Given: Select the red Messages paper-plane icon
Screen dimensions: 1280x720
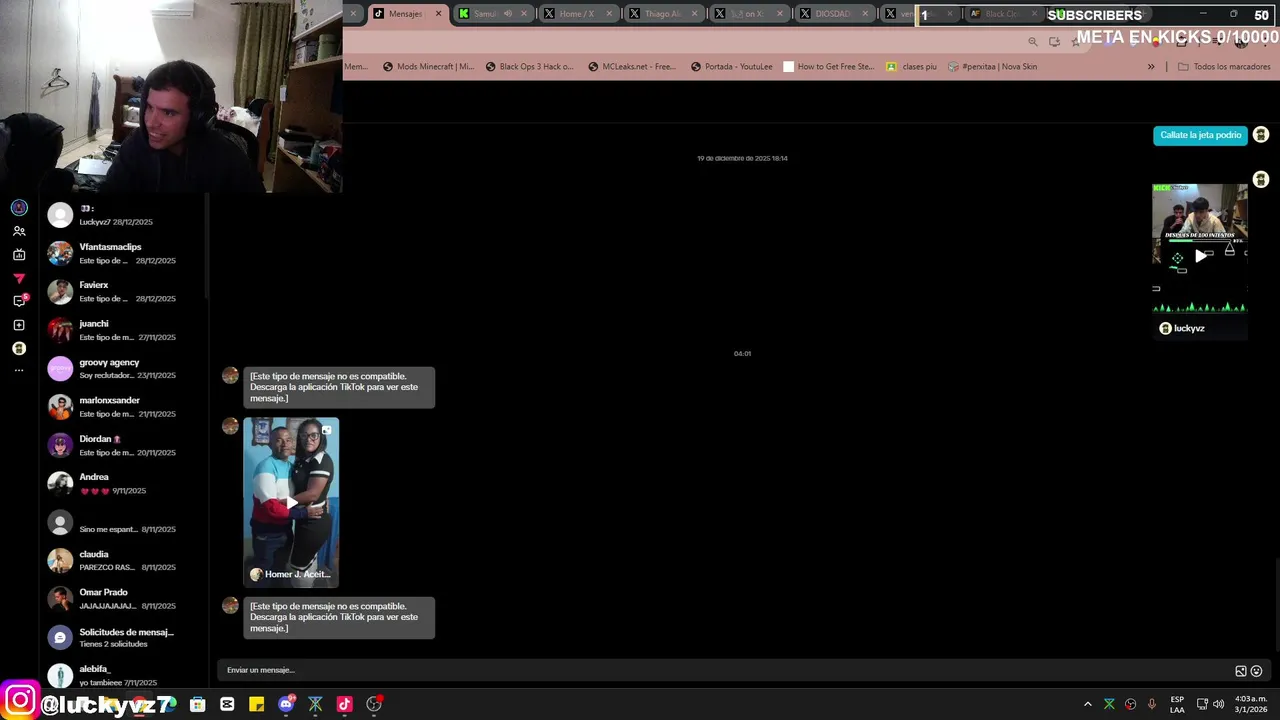Looking at the screenshot, I should click(19, 278).
